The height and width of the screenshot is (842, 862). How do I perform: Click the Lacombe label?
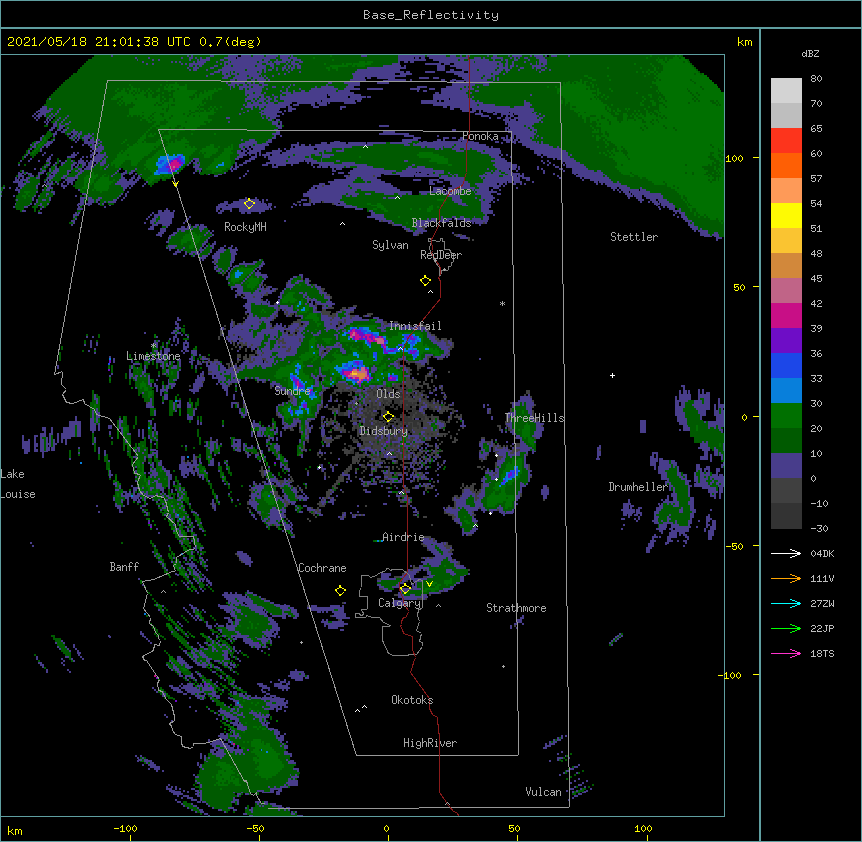pyautogui.click(x=450, y=191)
